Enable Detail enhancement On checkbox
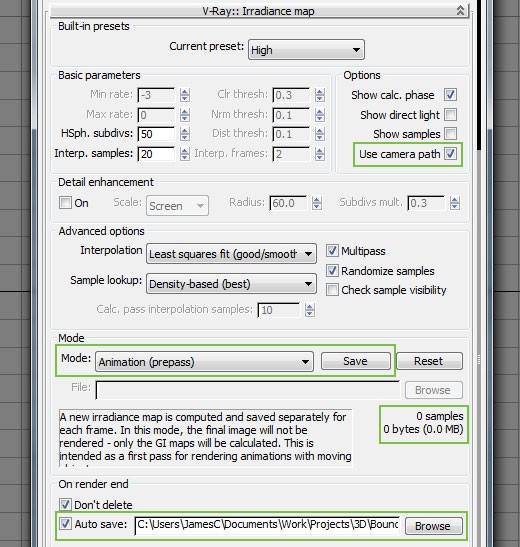Screen dimensions: 520x547 coord(65,202)
